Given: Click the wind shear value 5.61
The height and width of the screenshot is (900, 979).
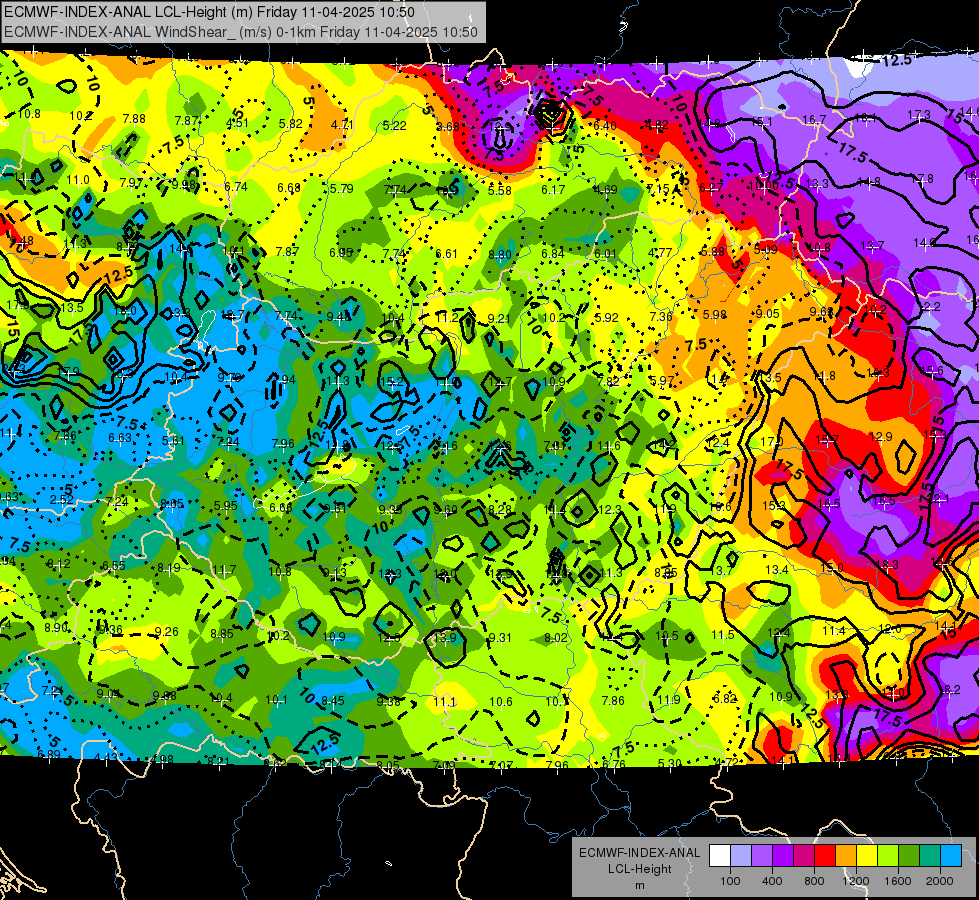Looking at the screenshot, I should click(173, 440).
